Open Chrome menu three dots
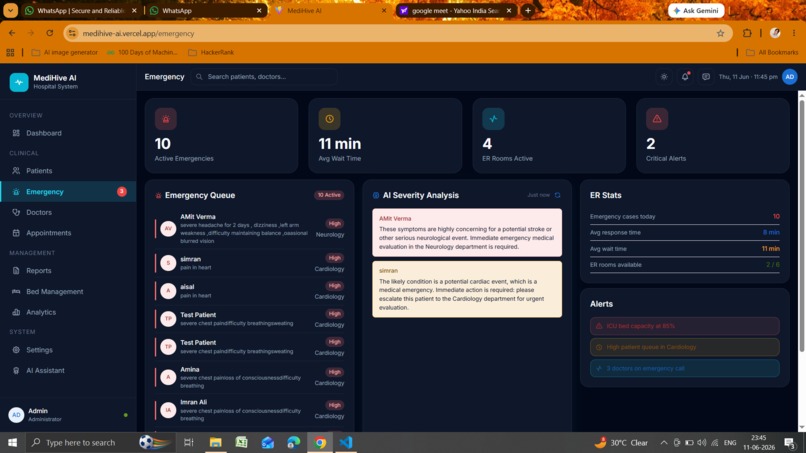Image resolution: width=806 pixels, height=453 pixels. coord(794,33)
